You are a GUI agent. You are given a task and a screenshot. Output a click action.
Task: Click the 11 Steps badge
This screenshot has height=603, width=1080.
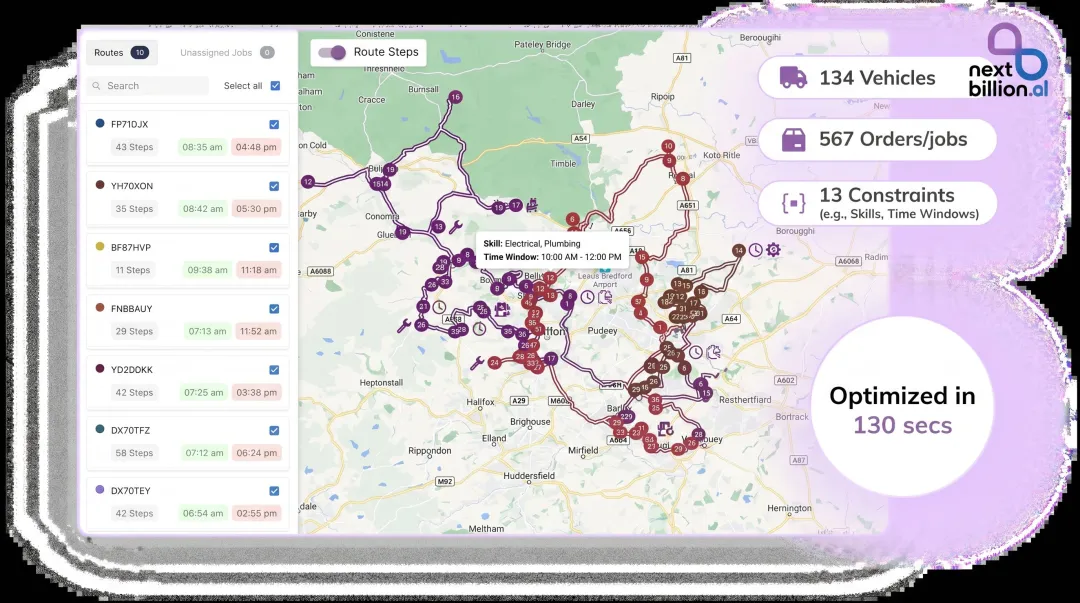pyautogui.click(x=133, y=270)
